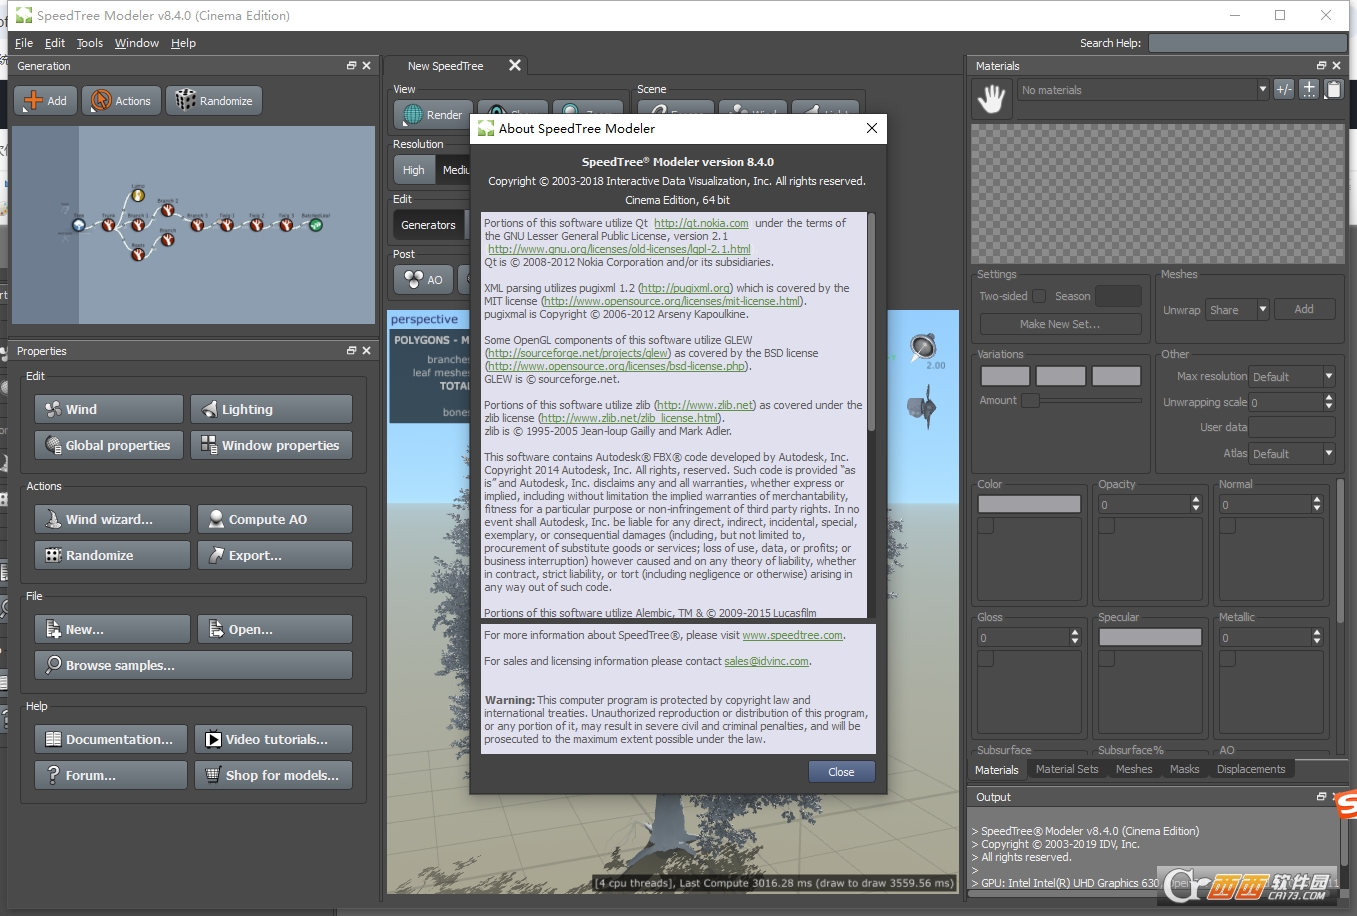This screenshot has height=916, width=1357.
Task: Click the Normal value stepper
Action: tap(1317, 505)
